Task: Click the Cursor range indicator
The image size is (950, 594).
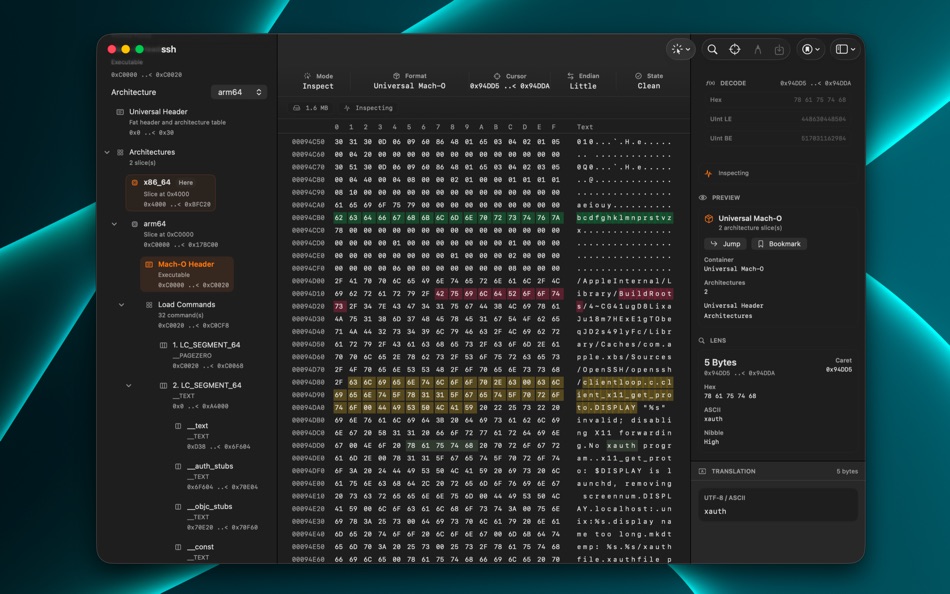Action: [510, 81]
